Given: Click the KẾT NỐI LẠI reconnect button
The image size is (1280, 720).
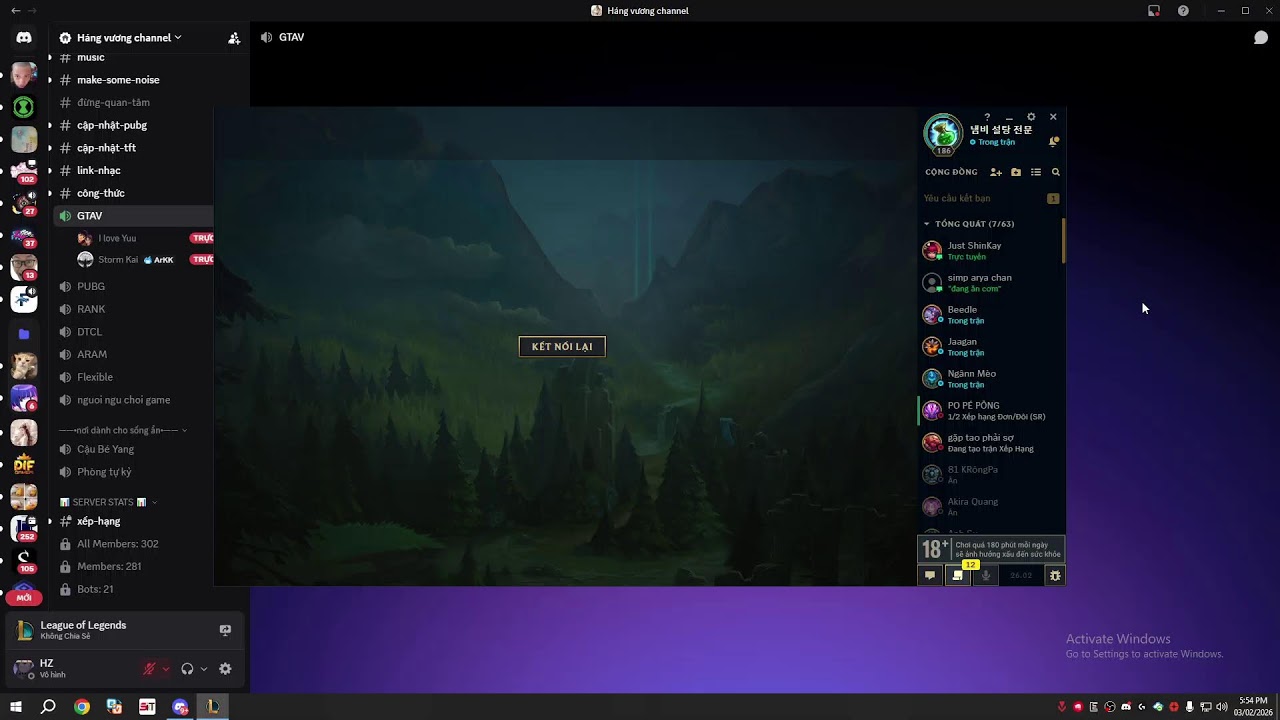Looking at the screenshot, I should pyautogui.click(x=562, y=346).
